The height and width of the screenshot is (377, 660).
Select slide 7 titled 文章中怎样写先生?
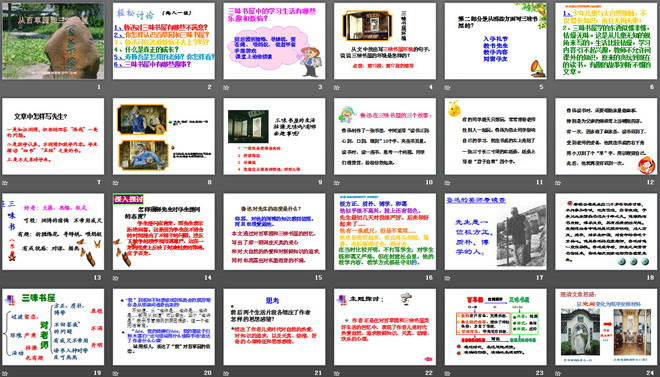click(53, 136)
